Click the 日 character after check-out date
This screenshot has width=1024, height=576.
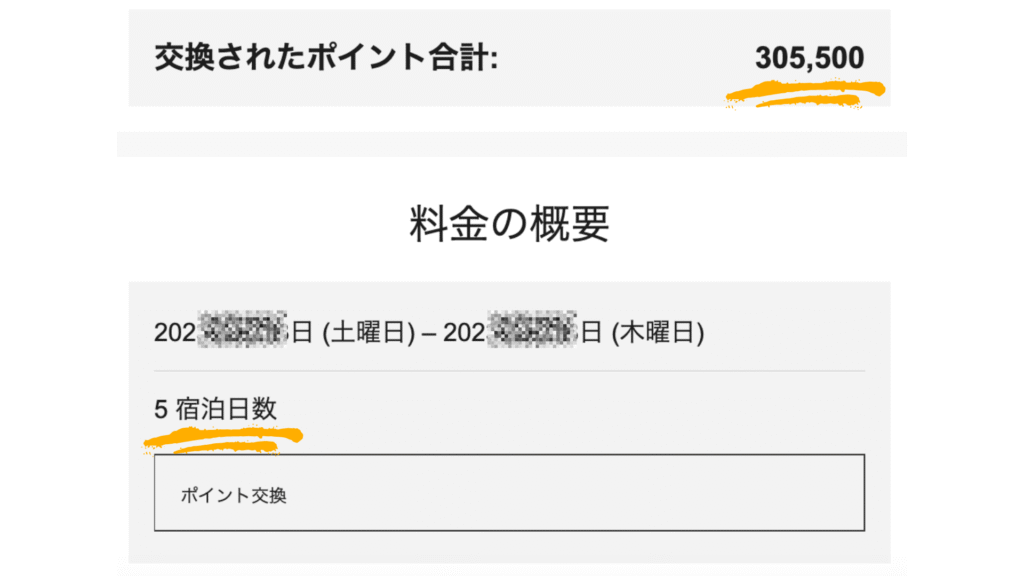point(592,332)
